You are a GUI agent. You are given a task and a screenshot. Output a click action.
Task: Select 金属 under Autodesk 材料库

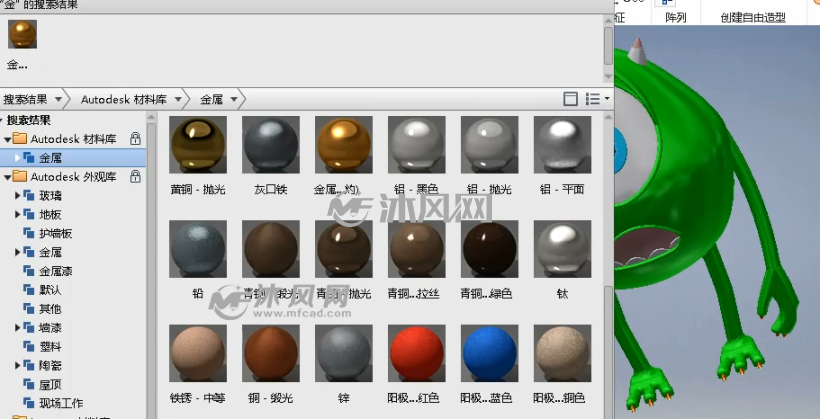[51, 157]
